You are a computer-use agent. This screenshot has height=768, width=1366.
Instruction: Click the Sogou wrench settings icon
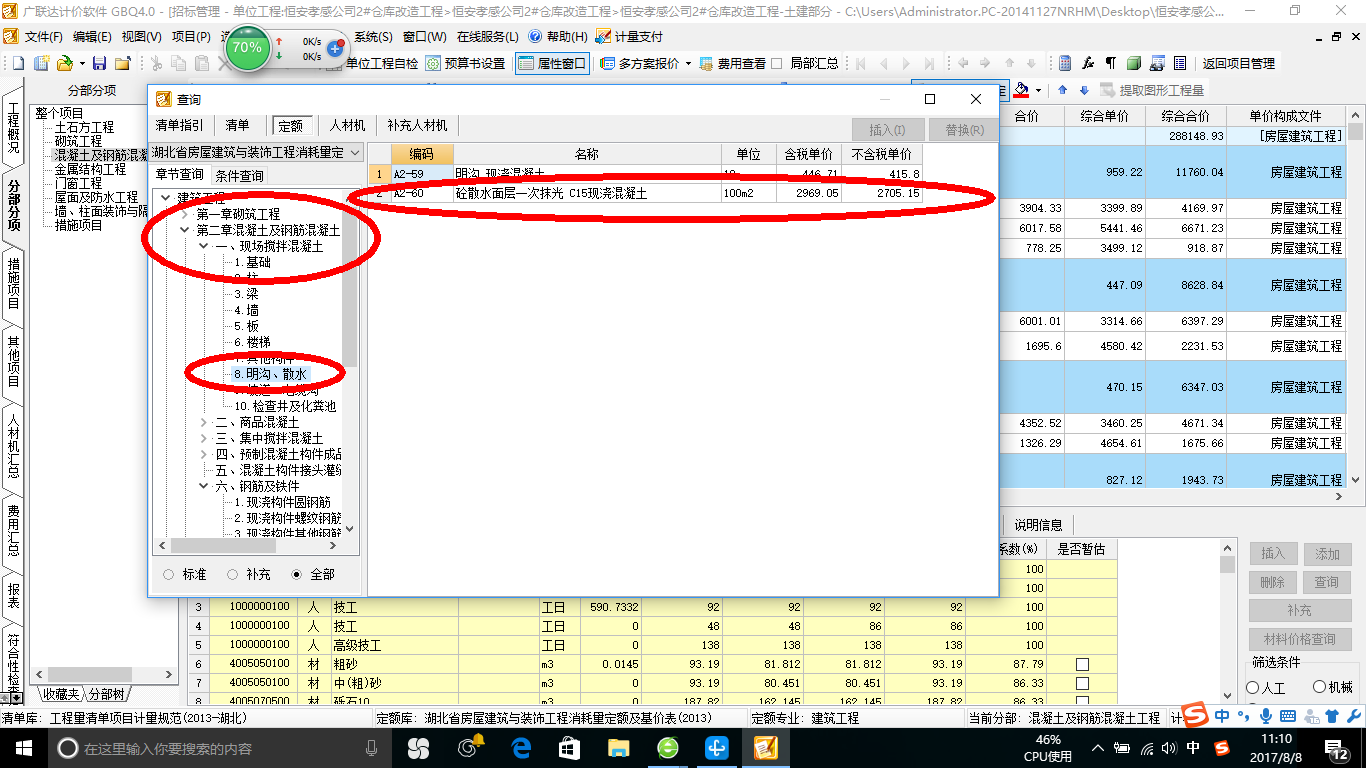point(1352,716)
